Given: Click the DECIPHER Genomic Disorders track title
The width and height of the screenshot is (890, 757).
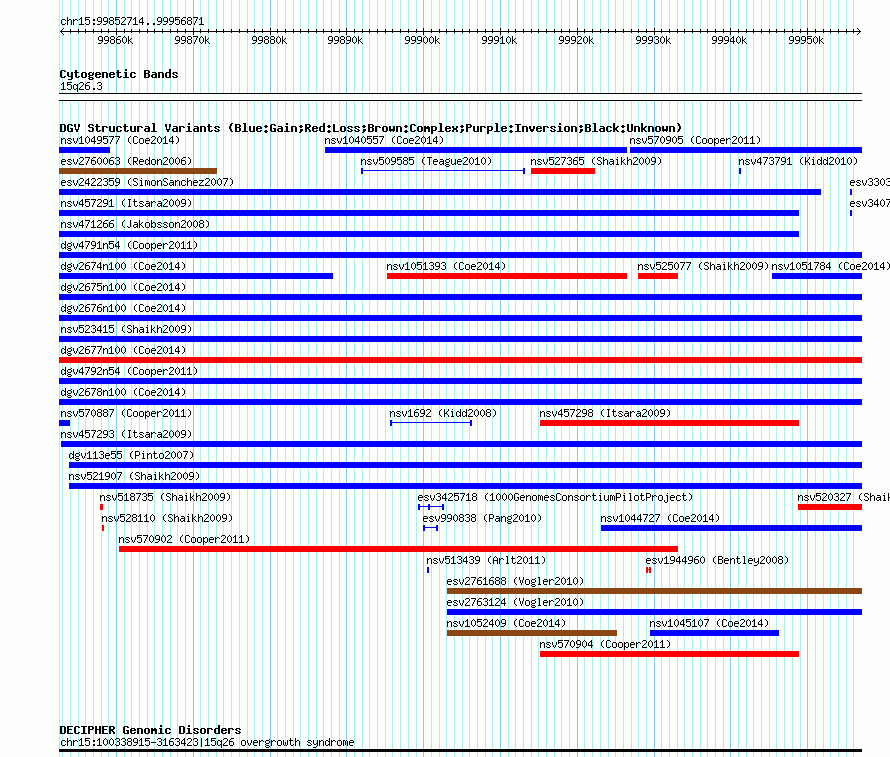Looking at the screenshot, I should point(150,730).
